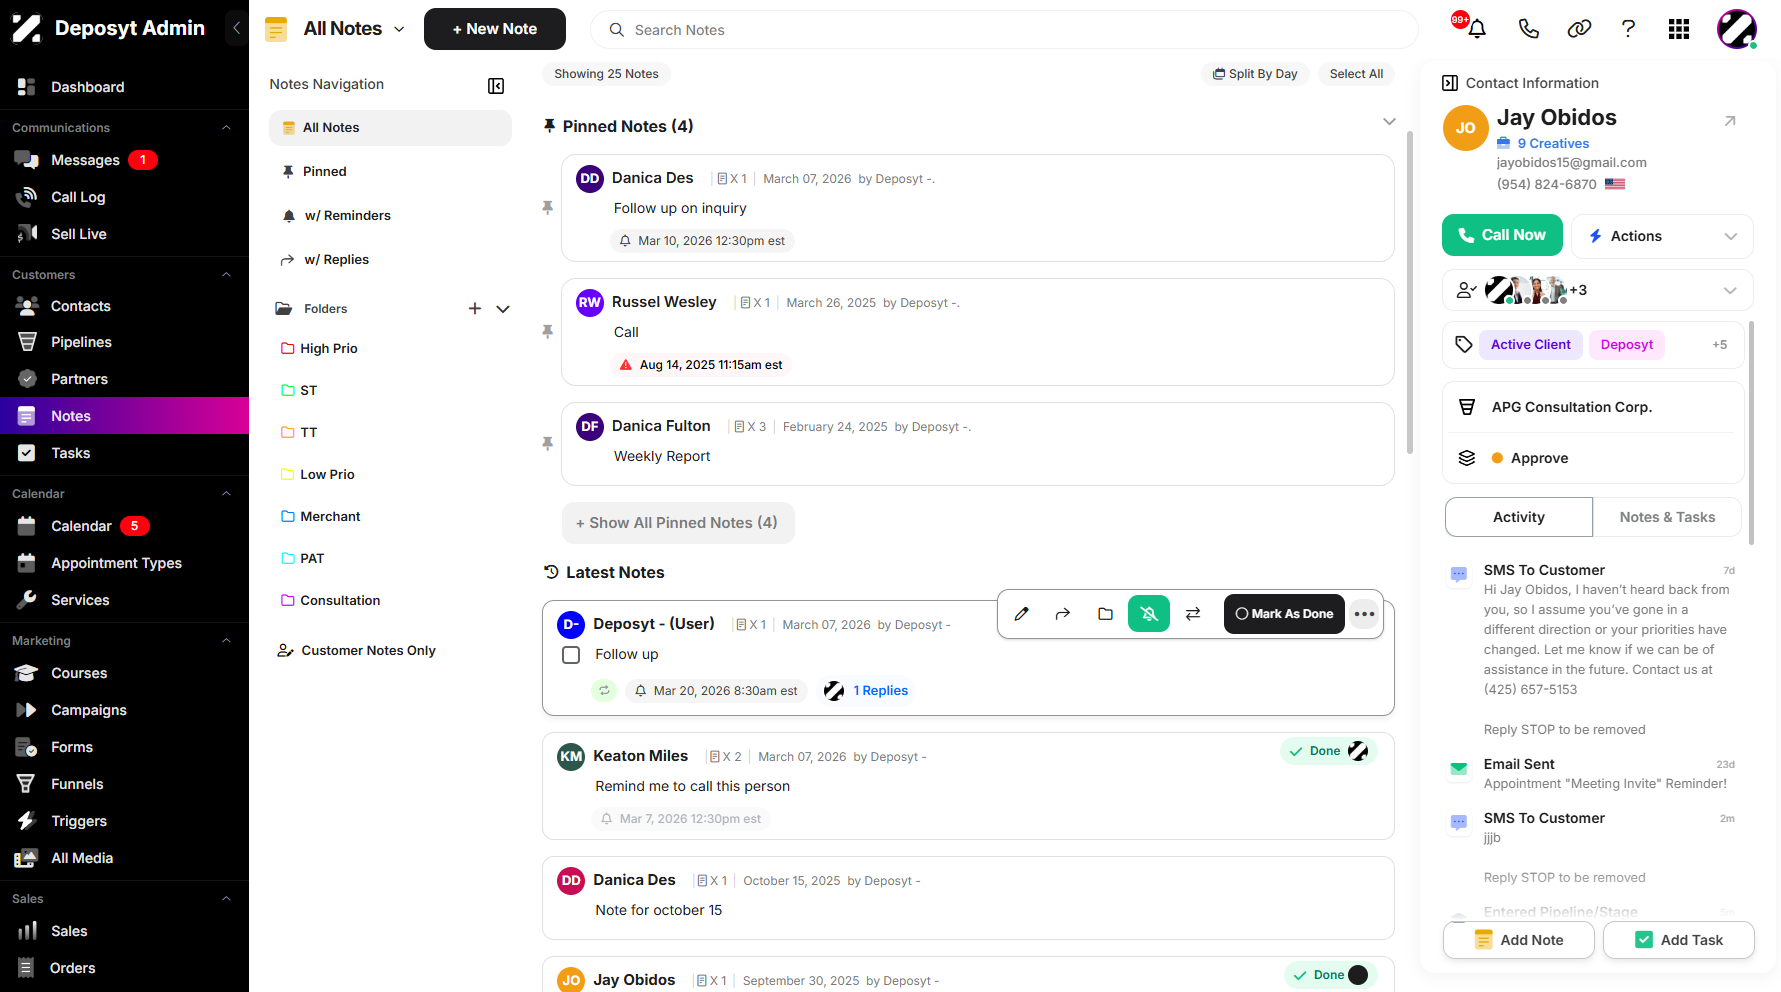1781x992 pixels.
Task: Click the recurring icon on Follow up note
Action: 604,691
